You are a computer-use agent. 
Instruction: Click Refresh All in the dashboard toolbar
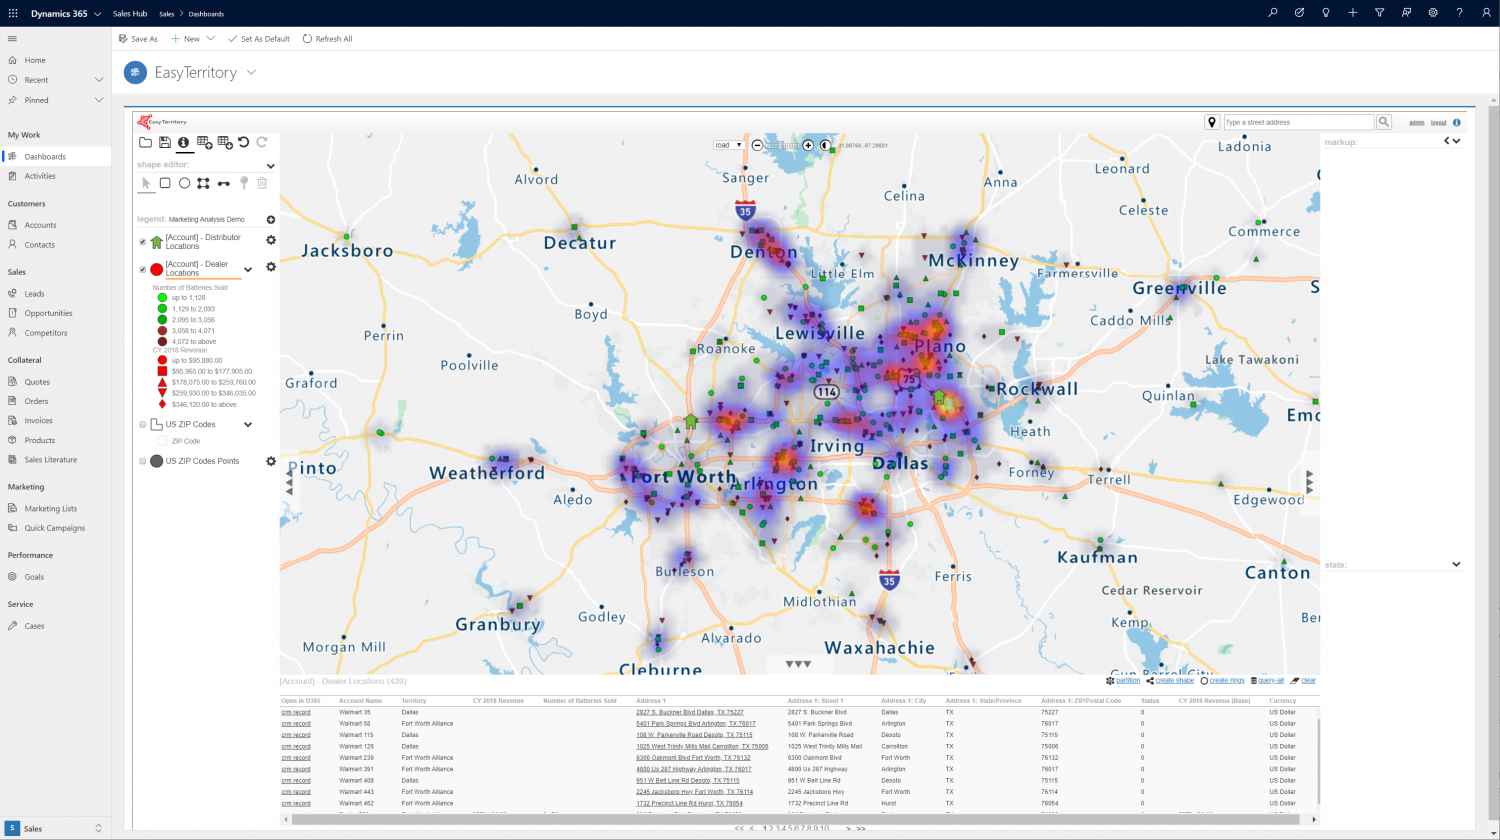pos(328,38)
